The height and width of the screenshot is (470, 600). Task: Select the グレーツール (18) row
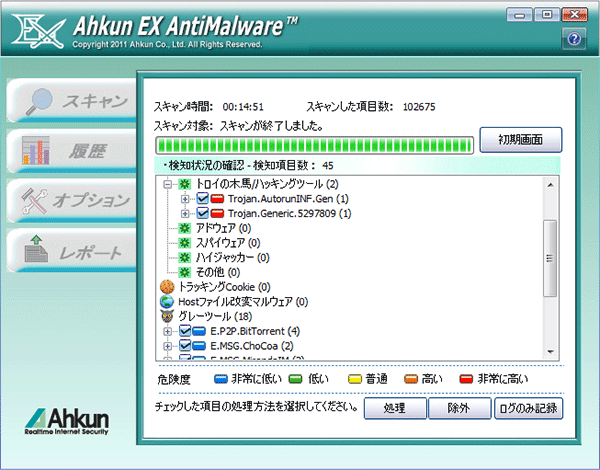pyautogui.click(x=215, y=317)
